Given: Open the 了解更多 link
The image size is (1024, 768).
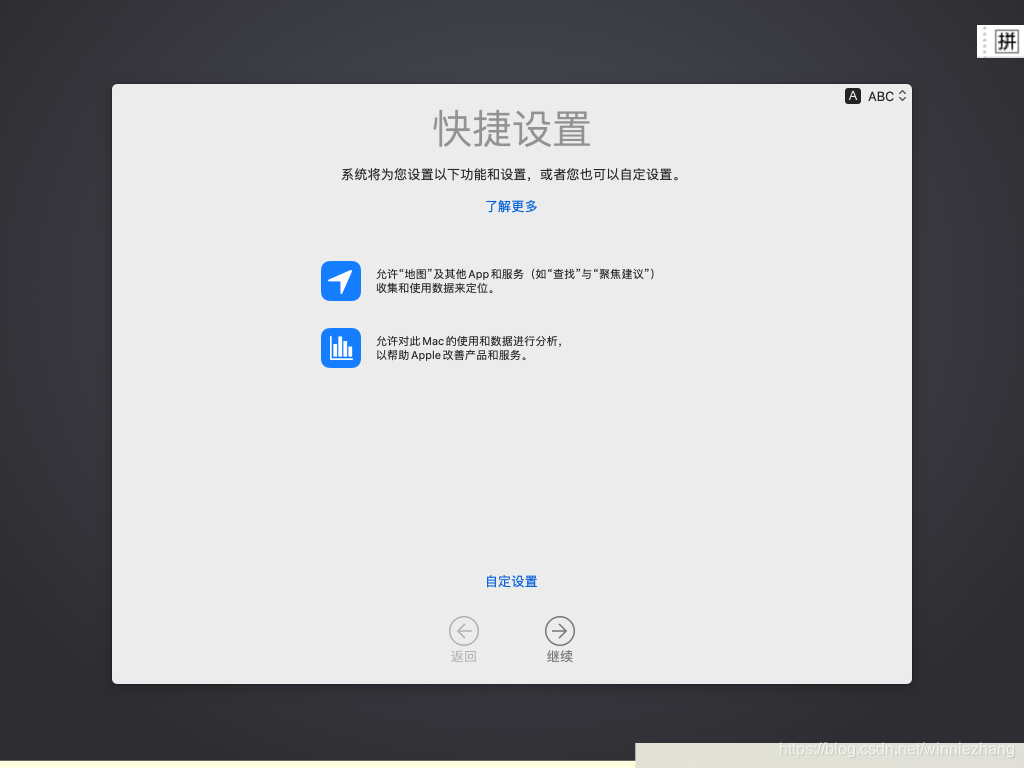Looking at the screenshot, I should (511, 206).
